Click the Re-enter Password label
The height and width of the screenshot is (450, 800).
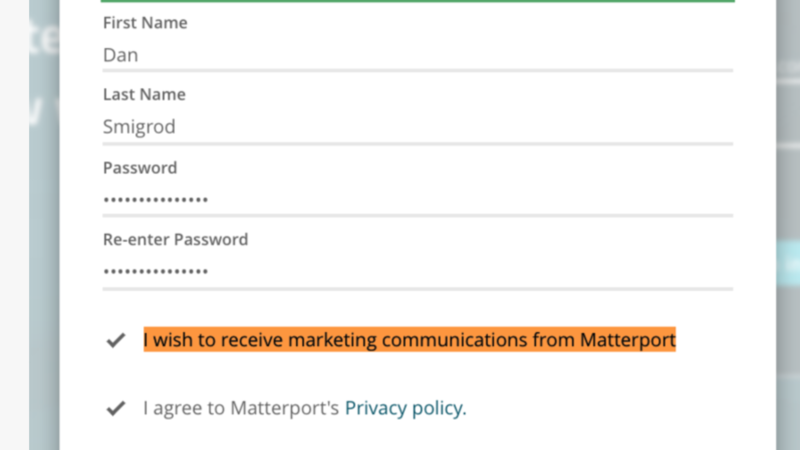point(175,240)
